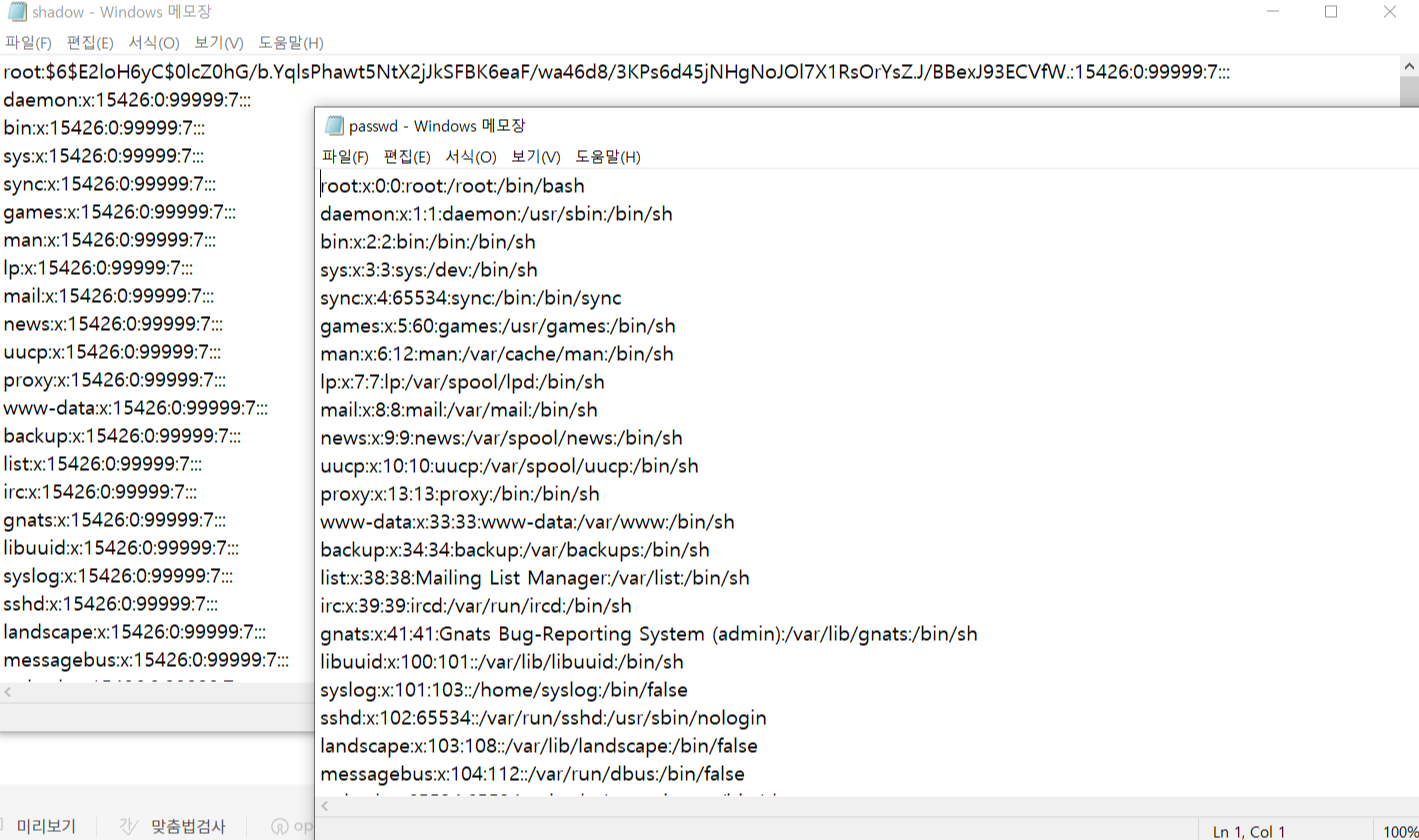Click the messagebus:x:104:112 line in passwd
The width and height of the screenshot is (1419, 840).
(533, 774)
